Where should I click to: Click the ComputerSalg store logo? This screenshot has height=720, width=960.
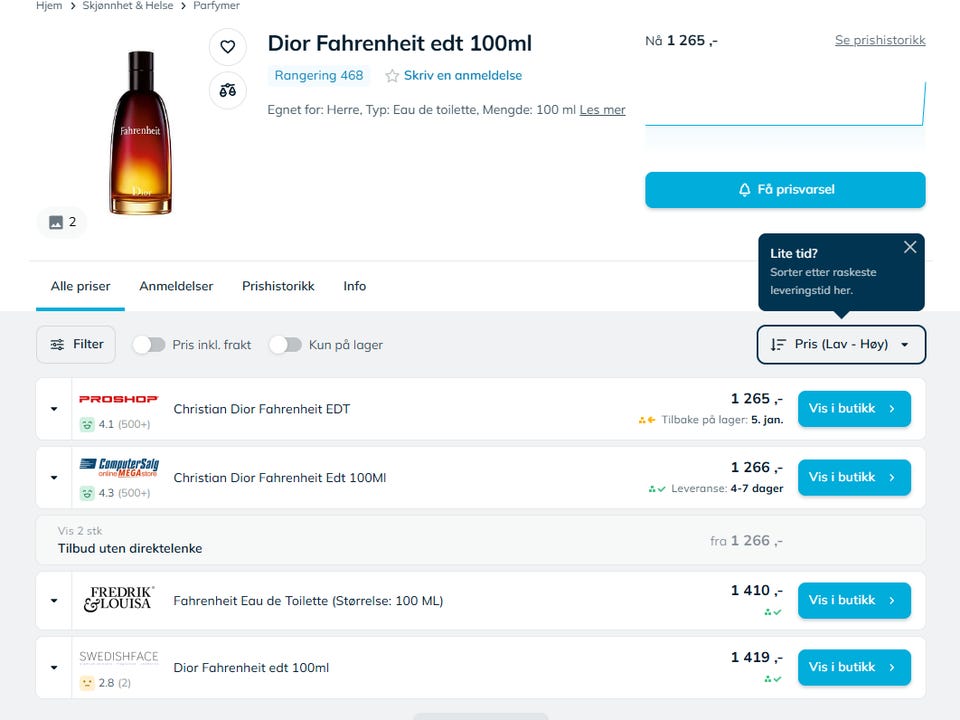point(119,467)
